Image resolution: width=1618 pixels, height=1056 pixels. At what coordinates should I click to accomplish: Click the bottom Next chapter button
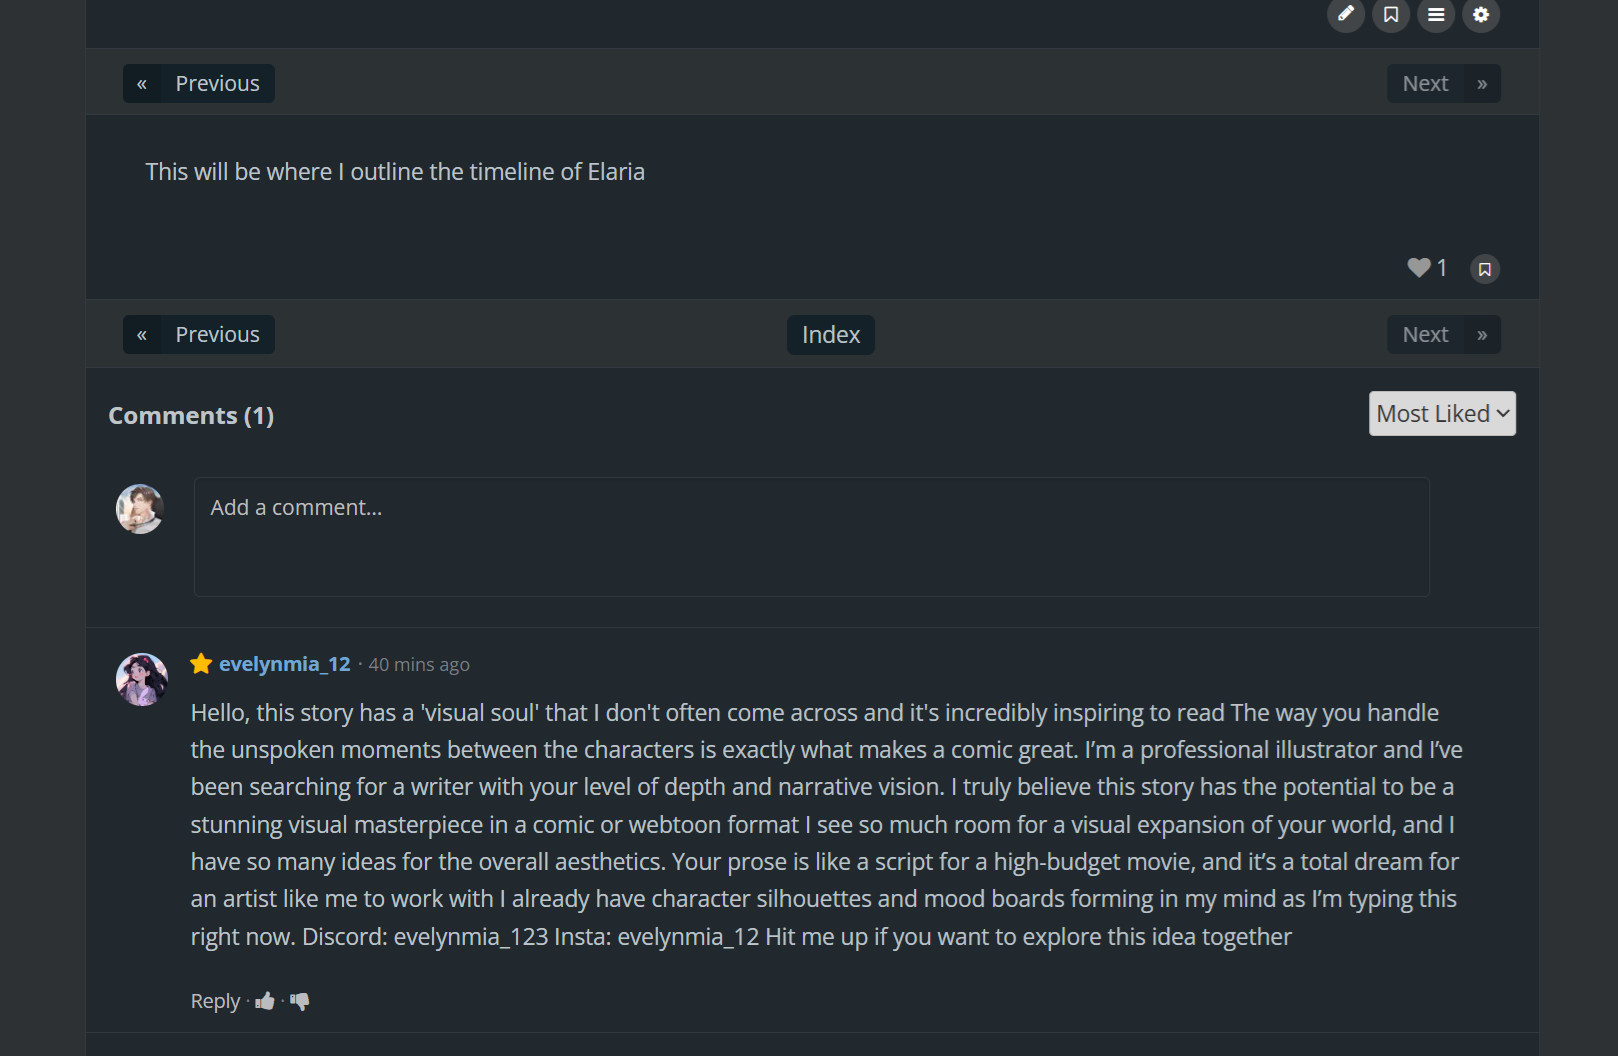pyautogui.click(x=1443, y=335)
